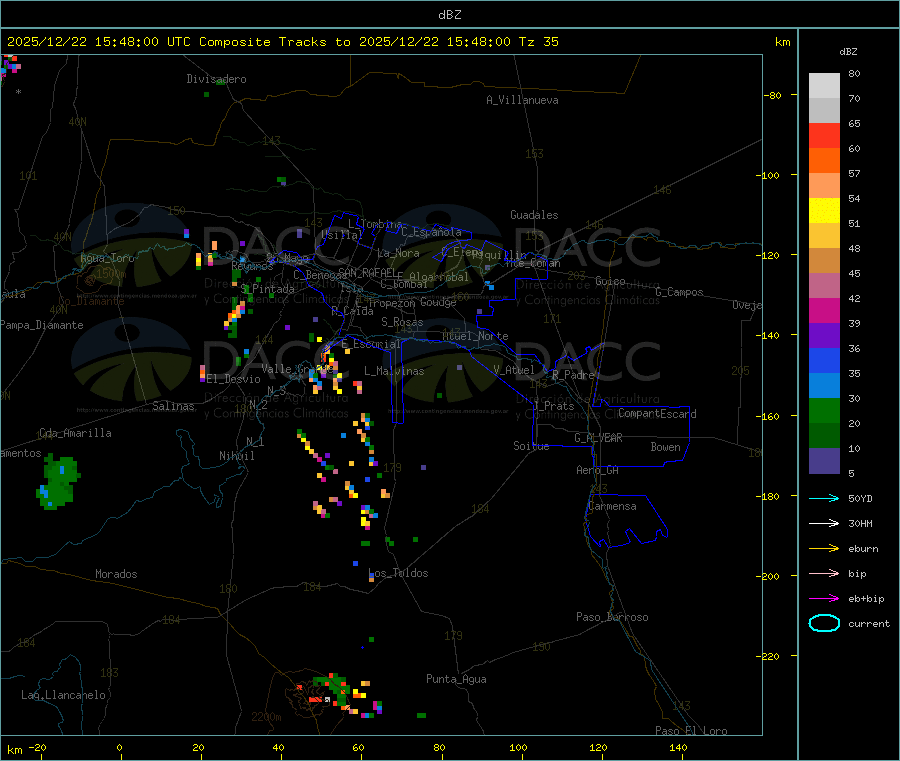Click the white 30HM arrow in legend
This screenshot has width=900, height=761.
point(824,523)
